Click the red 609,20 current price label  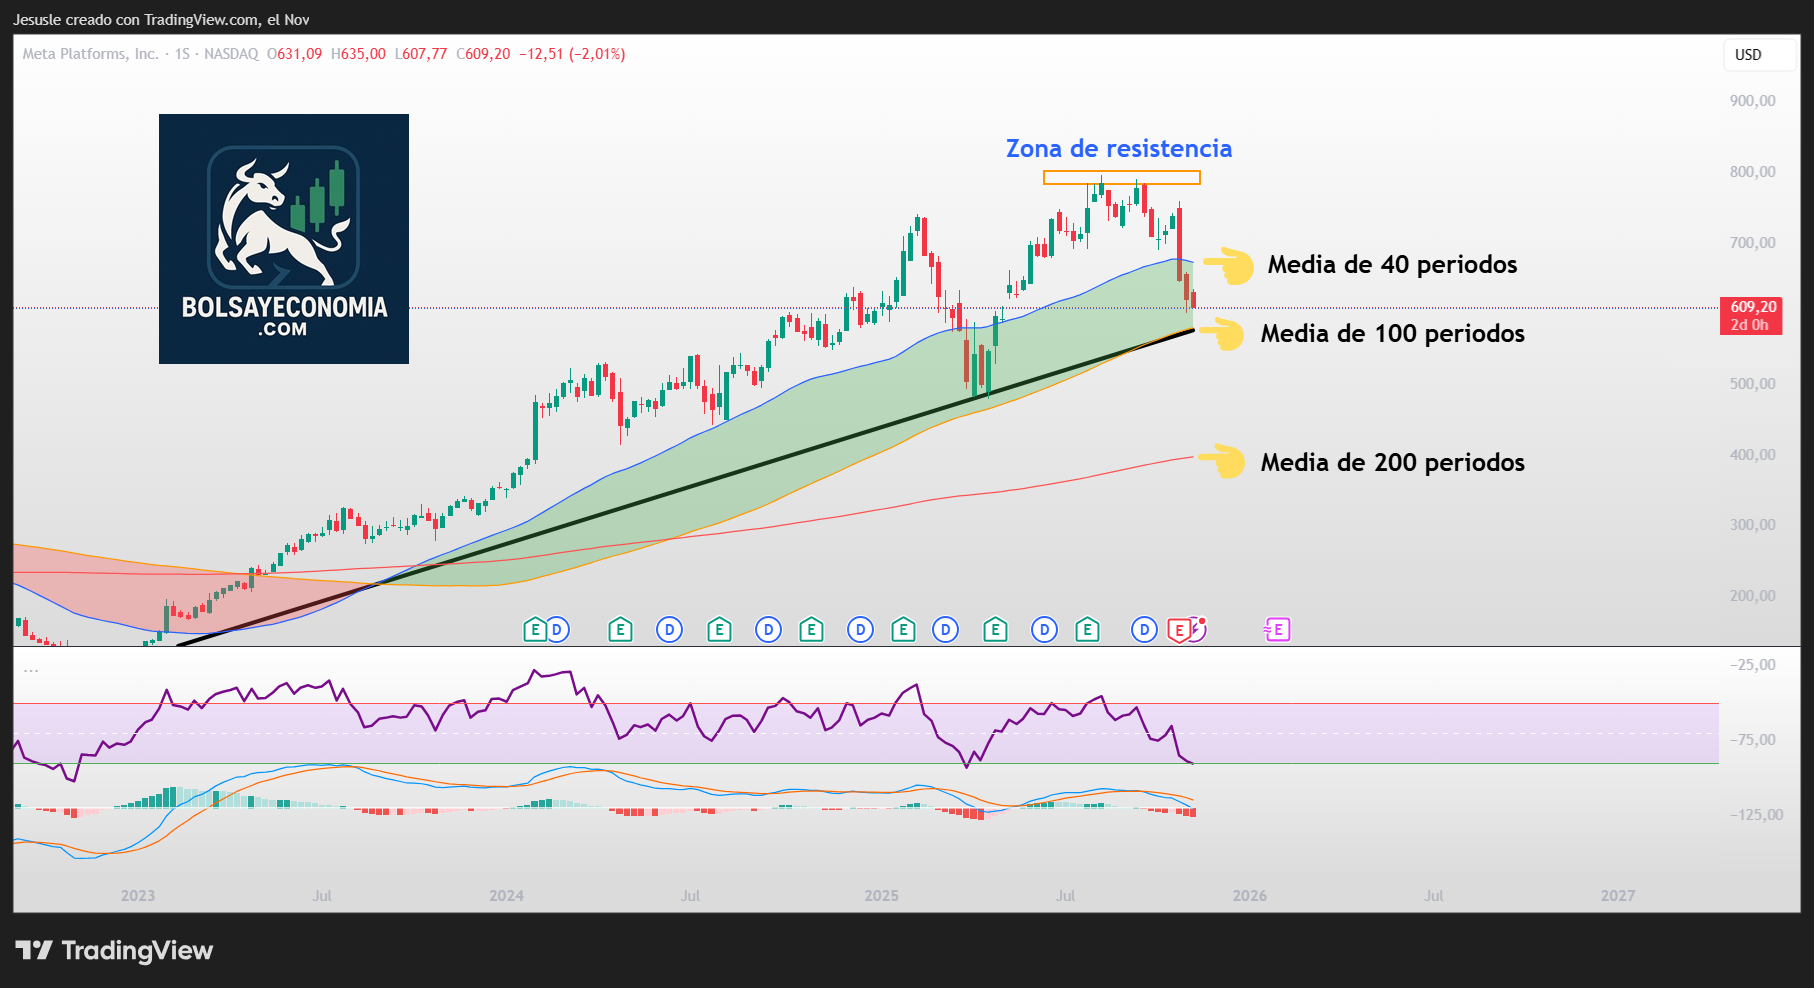(x=1751, y=315)
